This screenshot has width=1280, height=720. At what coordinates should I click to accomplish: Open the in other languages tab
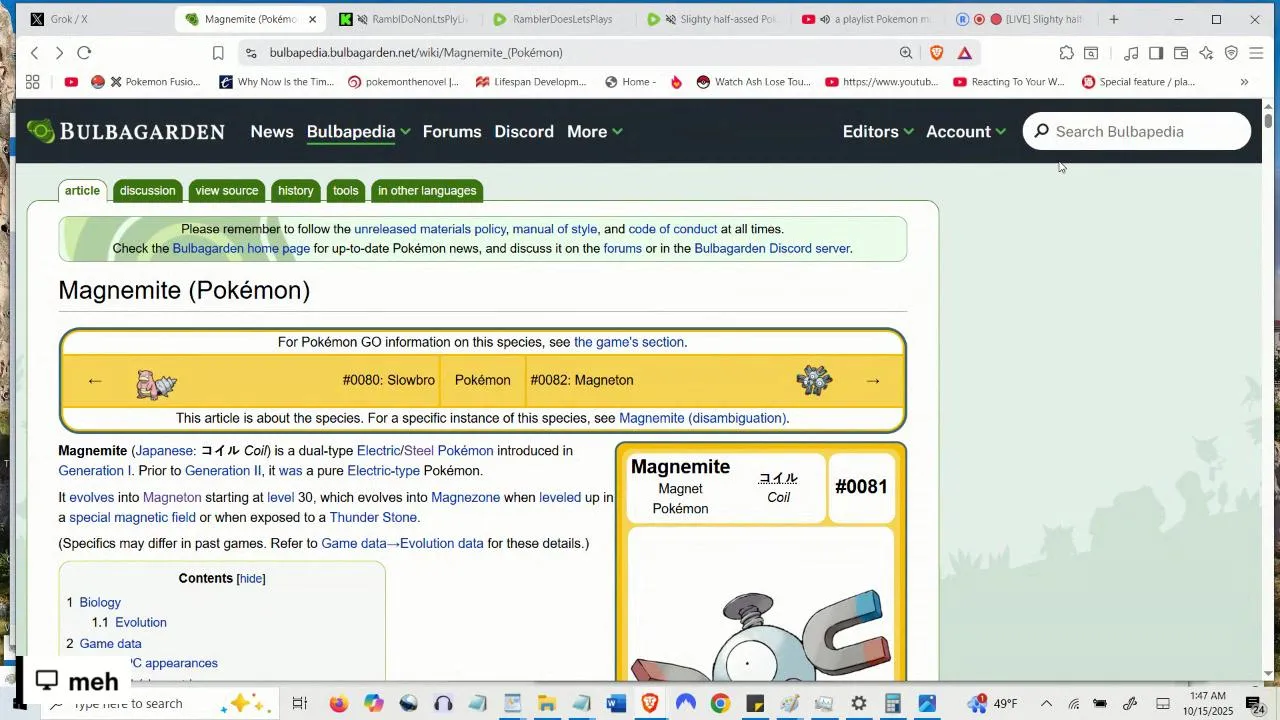coord(427,191)
